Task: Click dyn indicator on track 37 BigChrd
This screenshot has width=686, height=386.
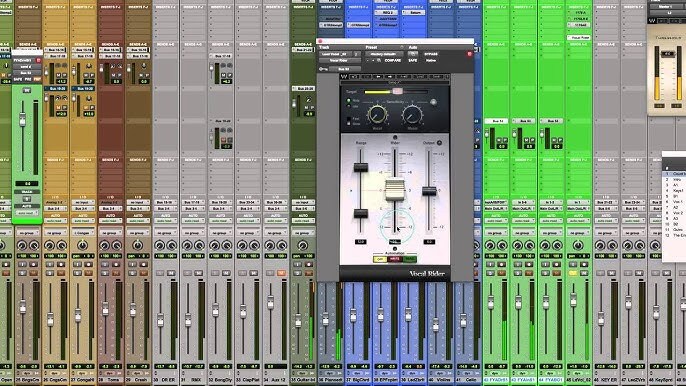Action: [x=358, y=373]
